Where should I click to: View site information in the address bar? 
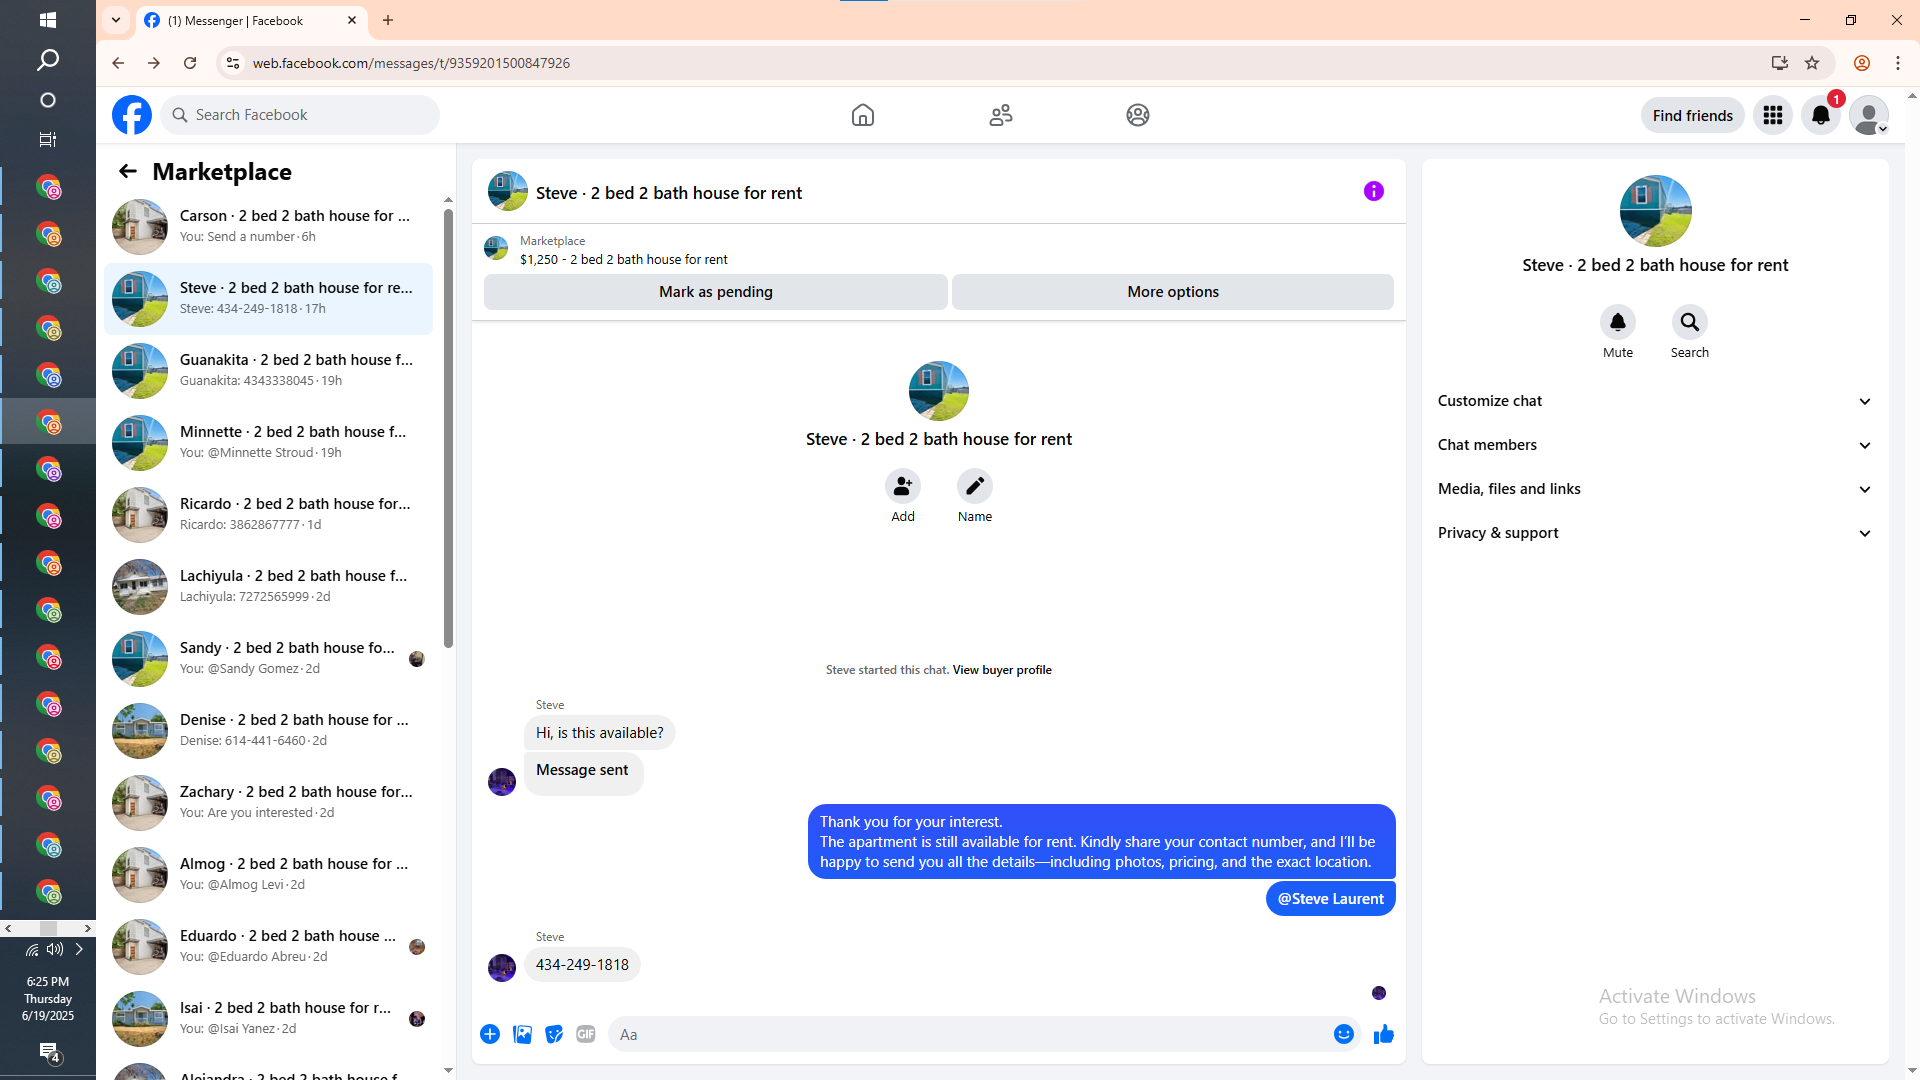click(232, 63)
